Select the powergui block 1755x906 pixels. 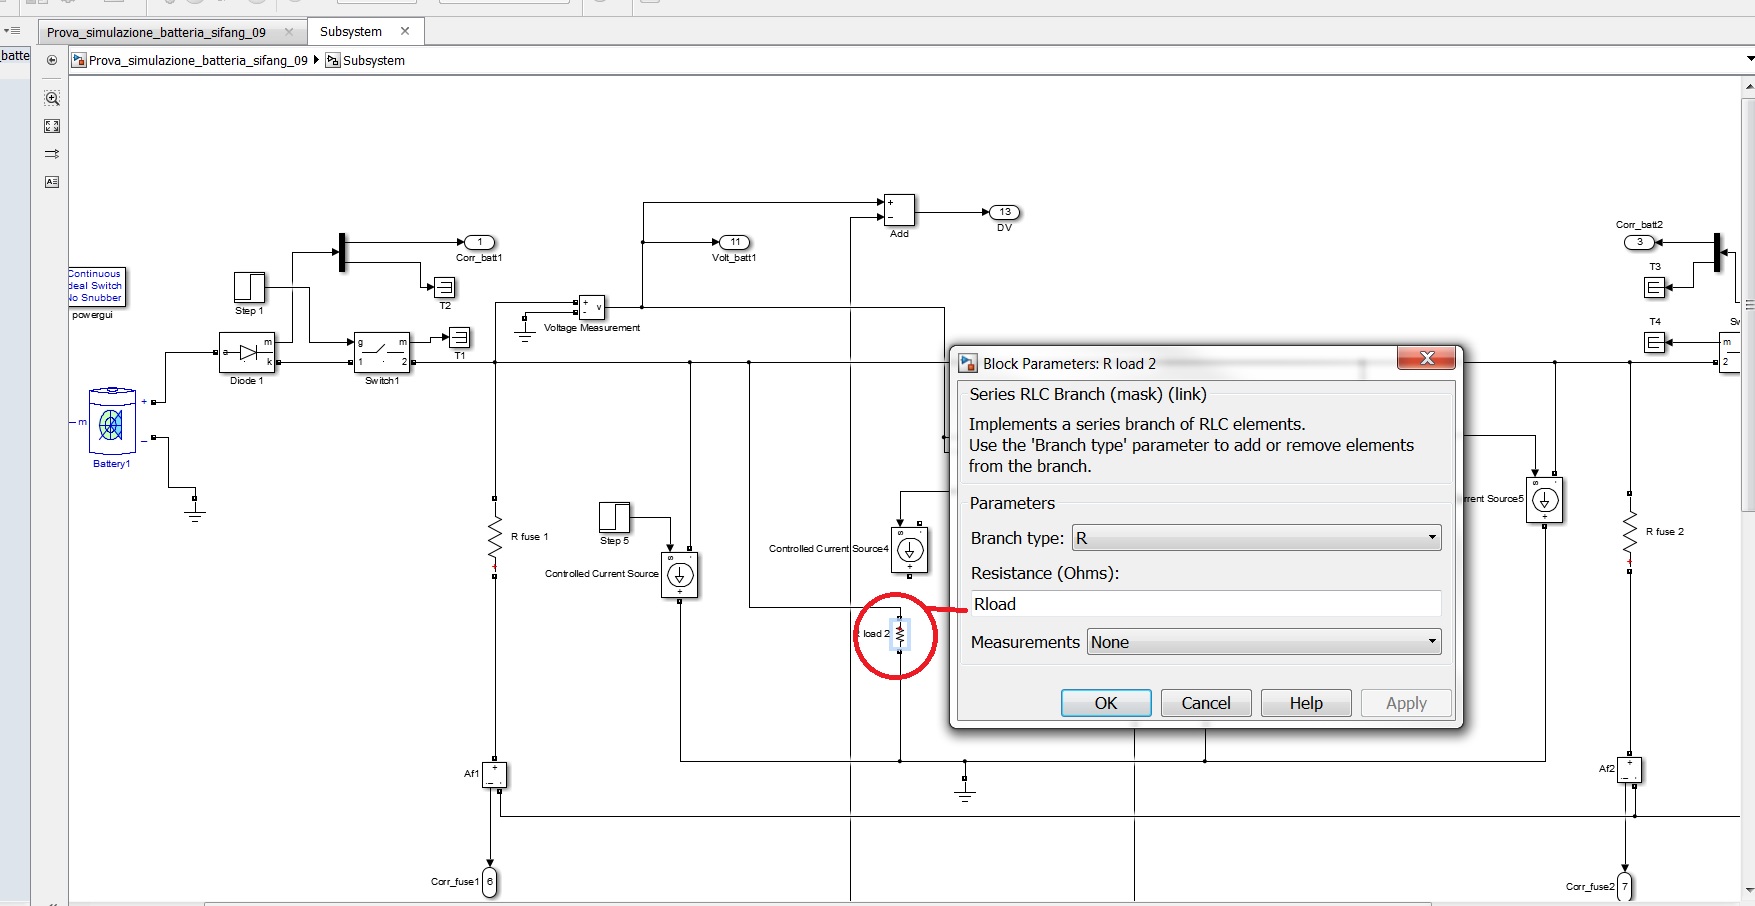click(x=97, y=287)
